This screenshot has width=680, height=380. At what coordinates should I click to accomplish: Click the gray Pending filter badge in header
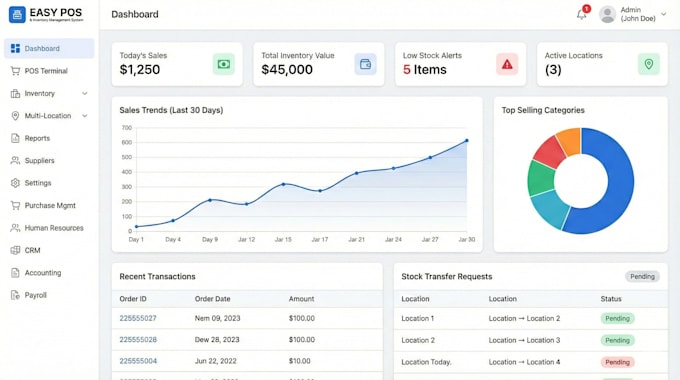(x=642, y=276)
